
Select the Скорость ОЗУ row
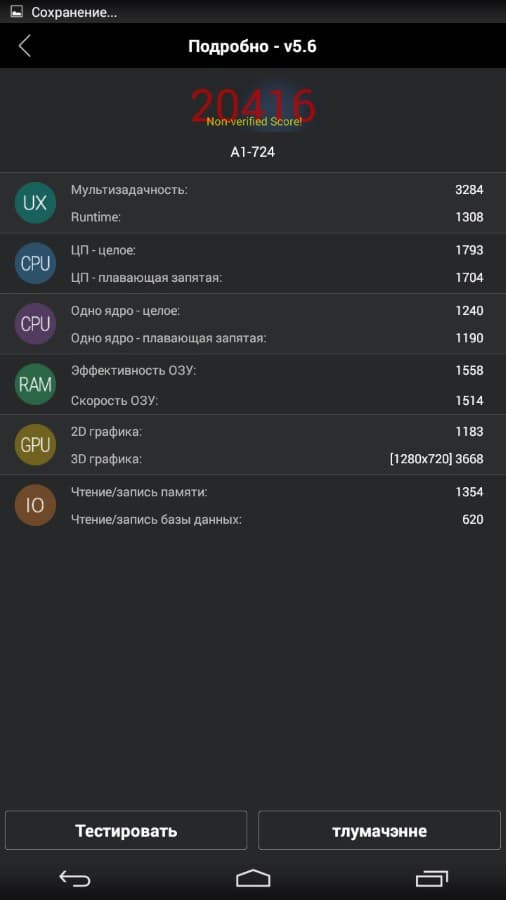pos(277,401)
